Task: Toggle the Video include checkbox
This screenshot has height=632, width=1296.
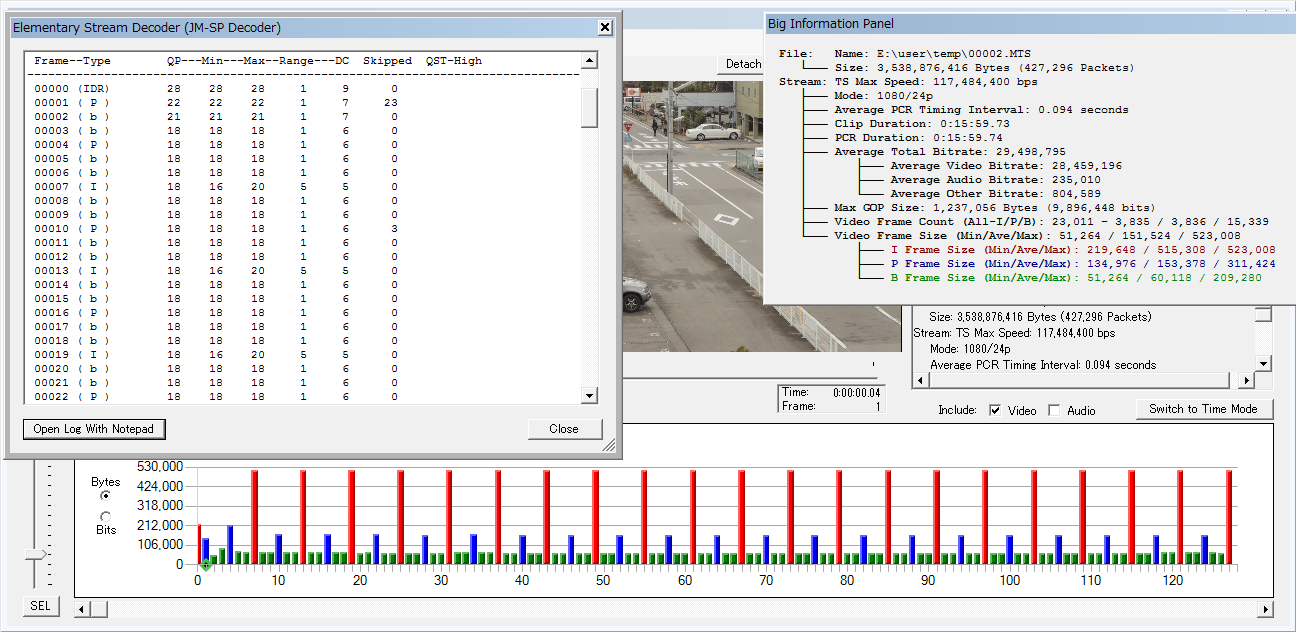Action: (x=995, y=410)
